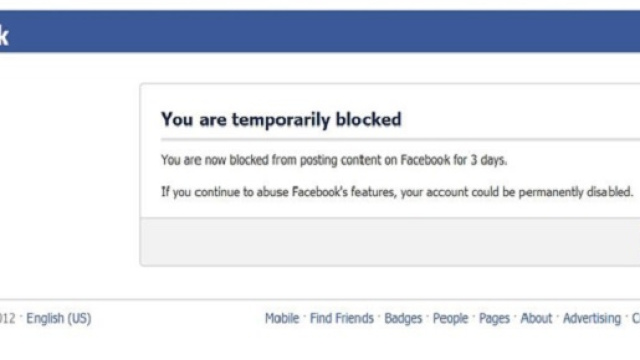
Task: Open the Badges footer link
Action: click(x=403, y=318)
